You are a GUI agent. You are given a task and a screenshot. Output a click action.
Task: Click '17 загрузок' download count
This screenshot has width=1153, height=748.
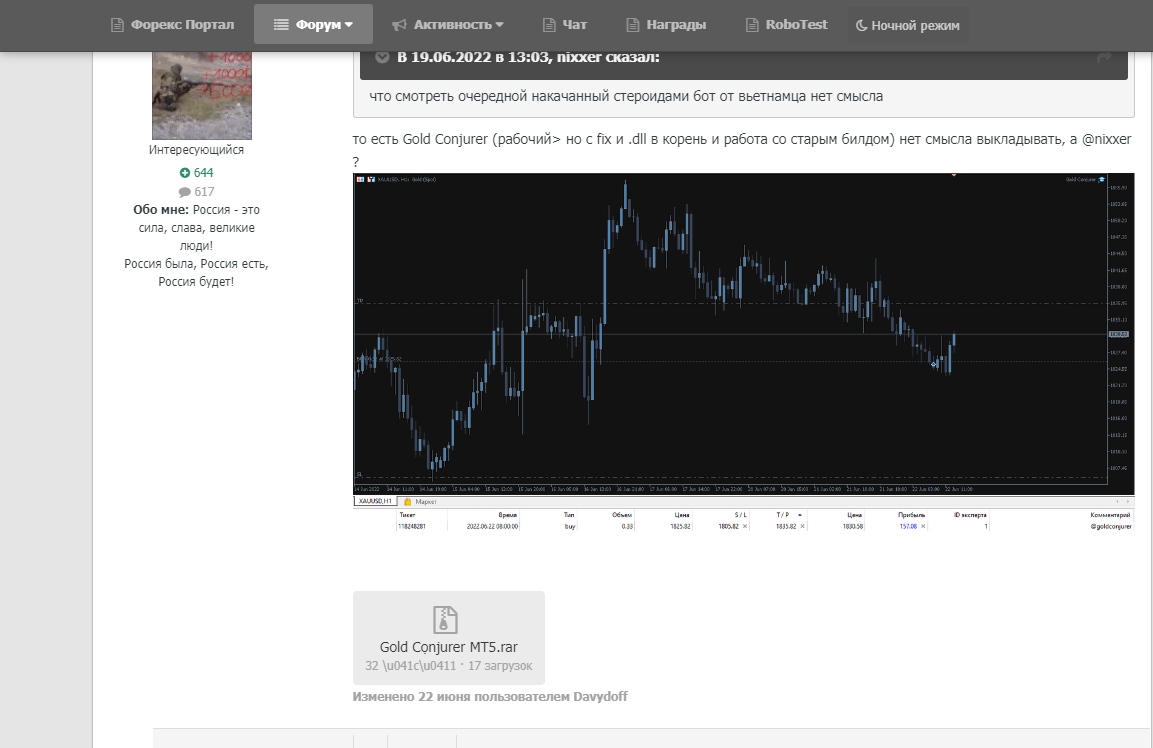tap(500, 666)
